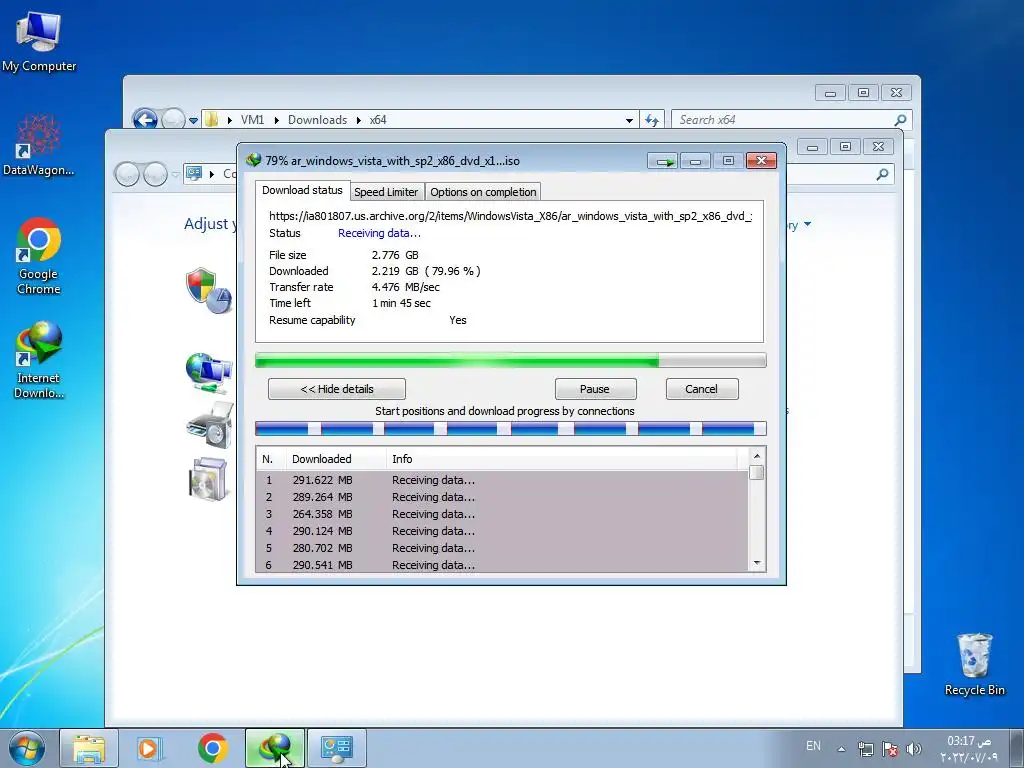Open File Explorer from taskbar

[x=89, y=748]
